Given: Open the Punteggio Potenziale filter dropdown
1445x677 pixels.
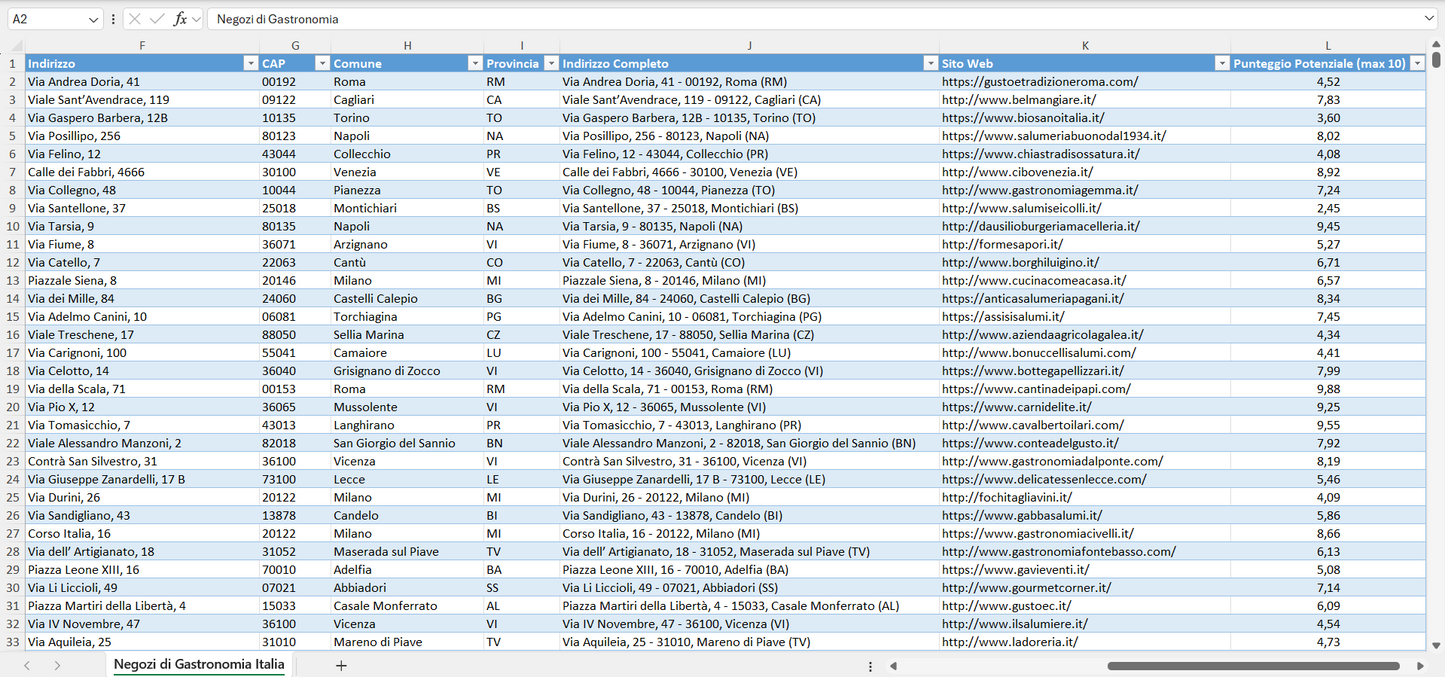Looking at the screenshot, I should (1418, 62).
